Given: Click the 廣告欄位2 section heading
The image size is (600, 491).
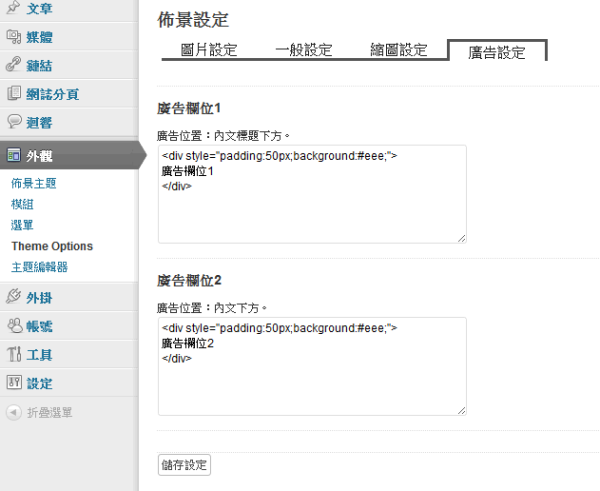Looking at the screenshot, I should pyautogui.click(x=189, y=281).
